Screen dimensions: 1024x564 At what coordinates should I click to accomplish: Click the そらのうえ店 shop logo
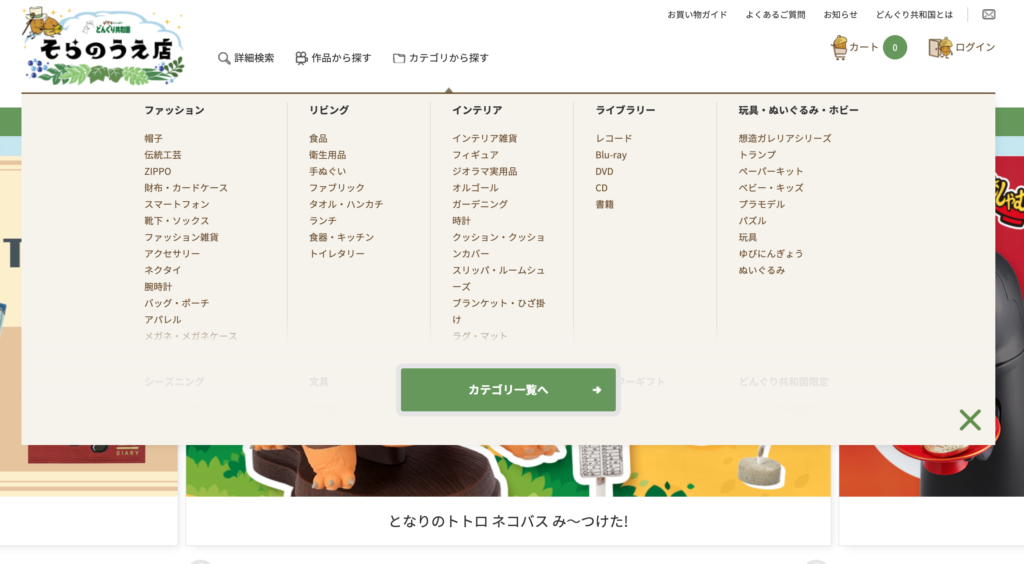[x=104, y=47]
